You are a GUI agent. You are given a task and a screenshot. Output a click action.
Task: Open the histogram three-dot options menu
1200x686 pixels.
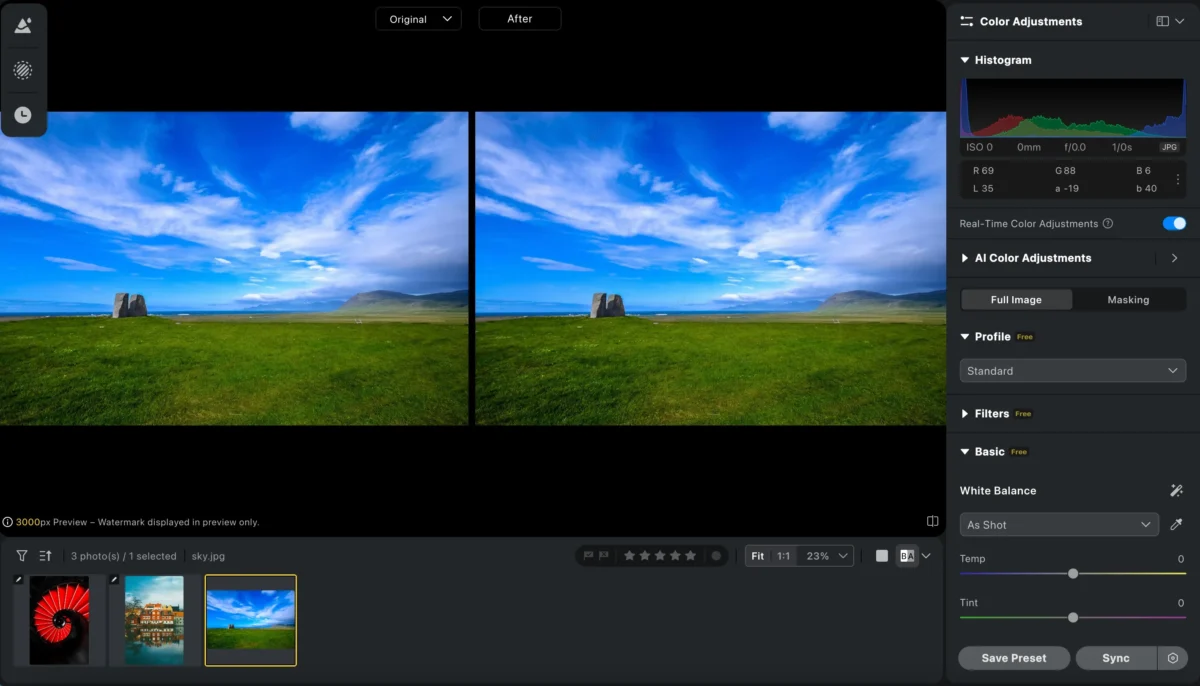pos(1177,180)
